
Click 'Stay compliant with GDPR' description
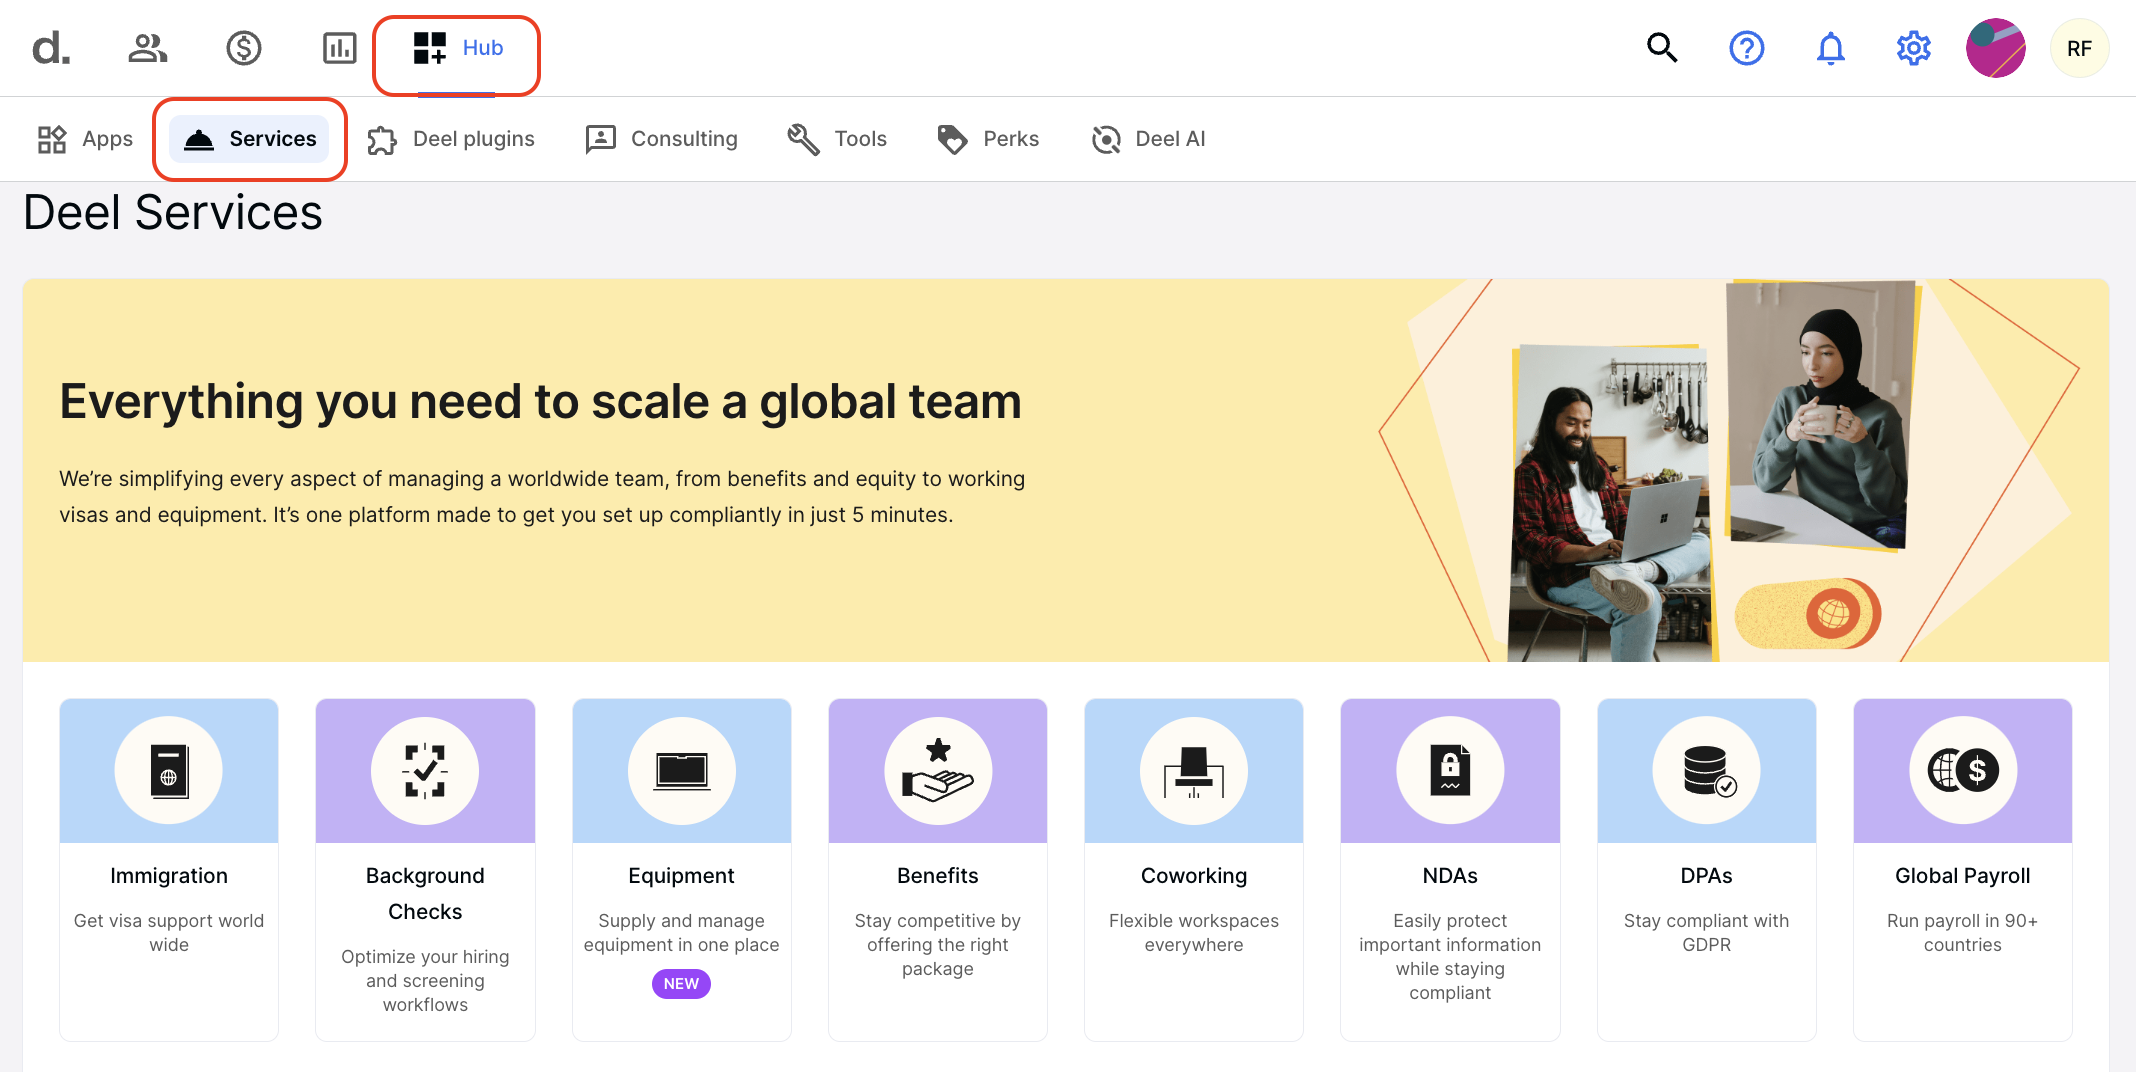point(1707,933)
